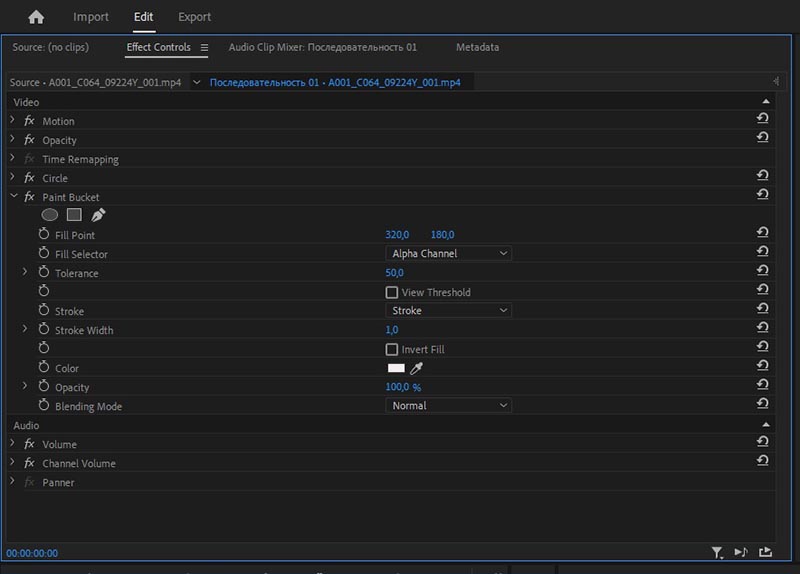The width and height of the screenshot is (800, 574).
Task: Enable the View Threshold checkbox
Action: pos(392,292)
